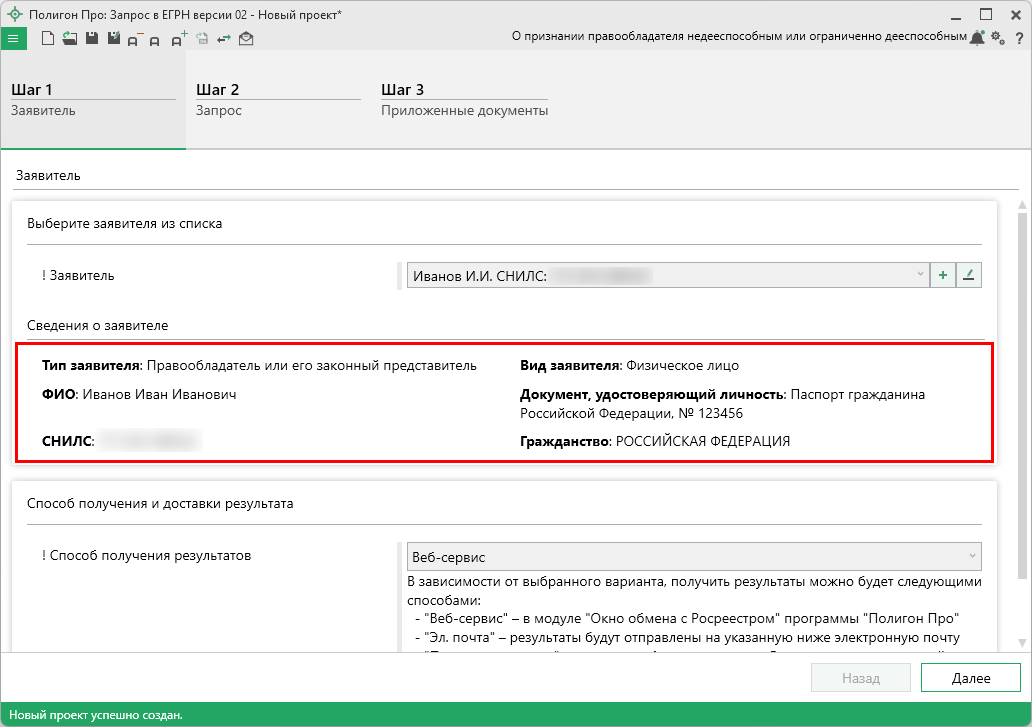This screenshot has height=727, width=1032.
Task: Expand the Заявитель dropdown list
Action: 920,275
